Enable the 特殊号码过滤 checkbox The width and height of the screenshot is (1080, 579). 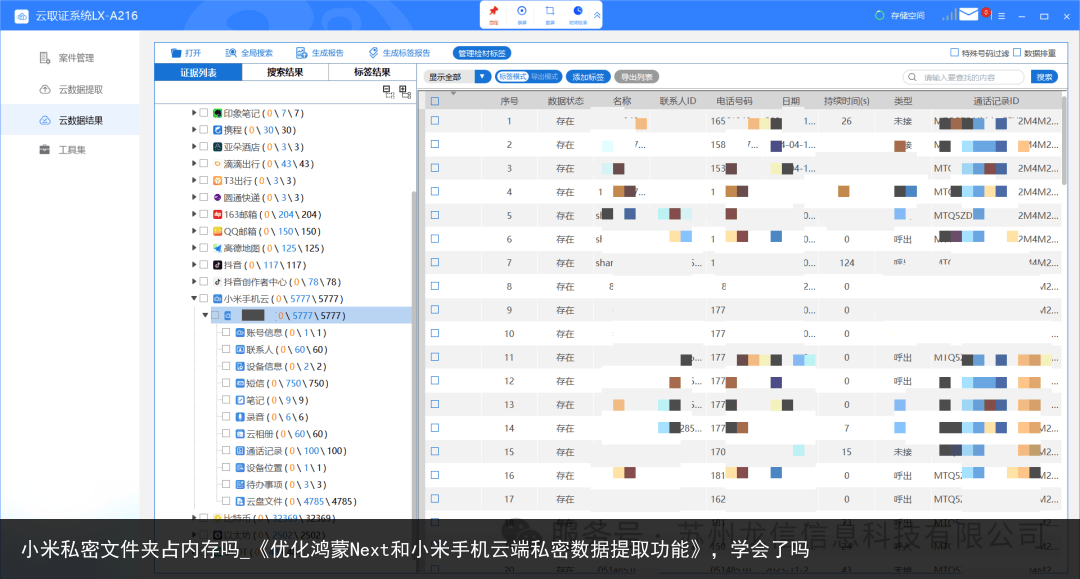point(955,52)
